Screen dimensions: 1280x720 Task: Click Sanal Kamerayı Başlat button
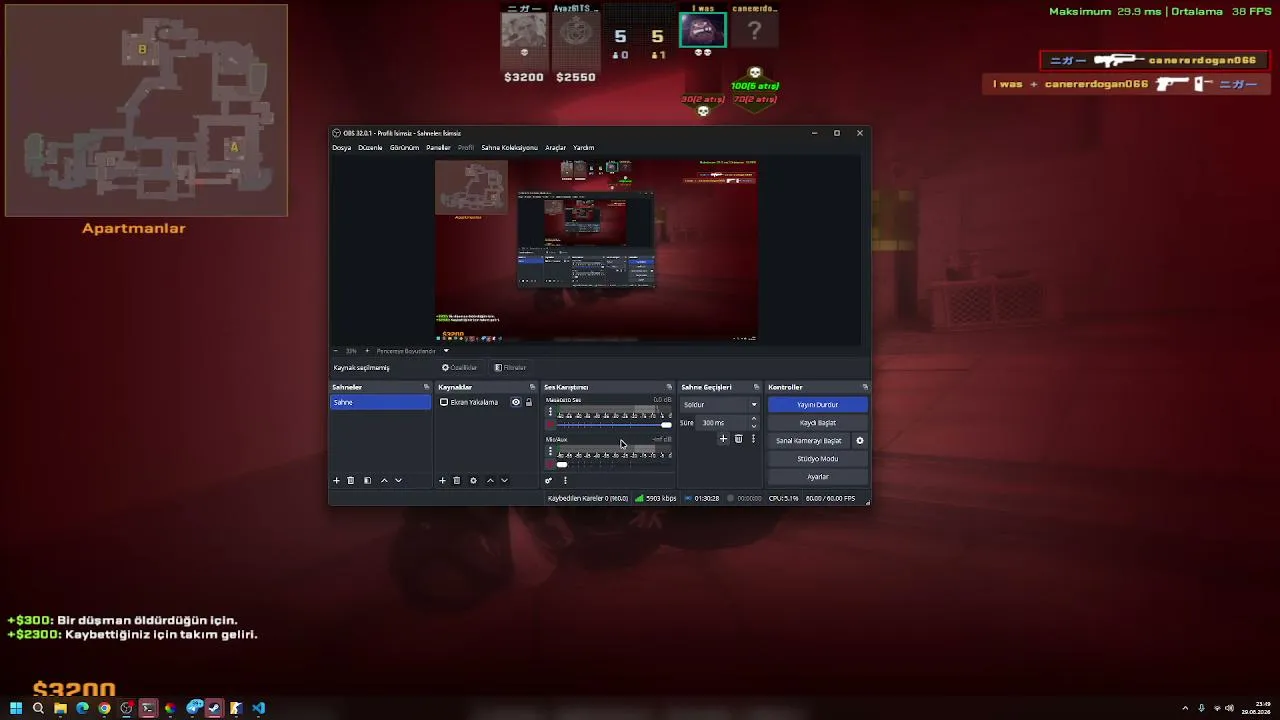coord(809,441)
